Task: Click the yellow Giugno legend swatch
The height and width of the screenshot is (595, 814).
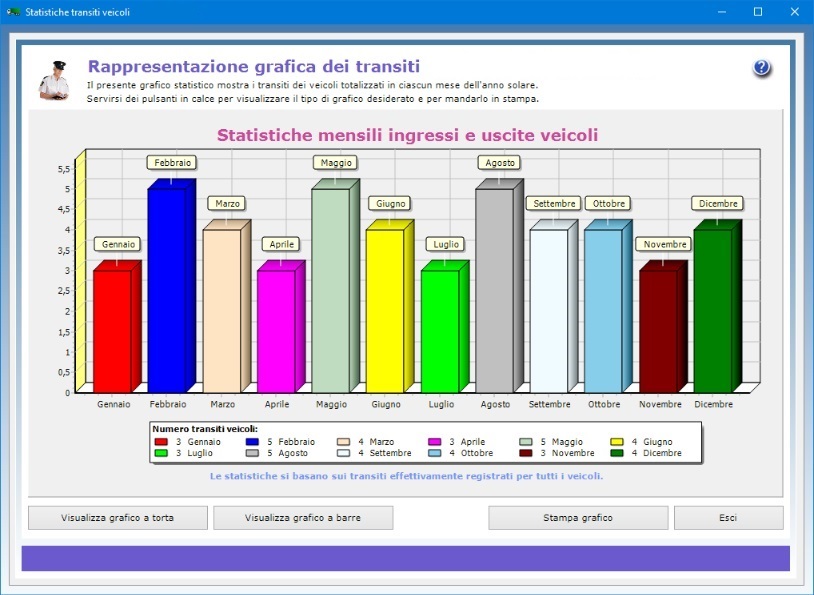Action: coord(617,442)
